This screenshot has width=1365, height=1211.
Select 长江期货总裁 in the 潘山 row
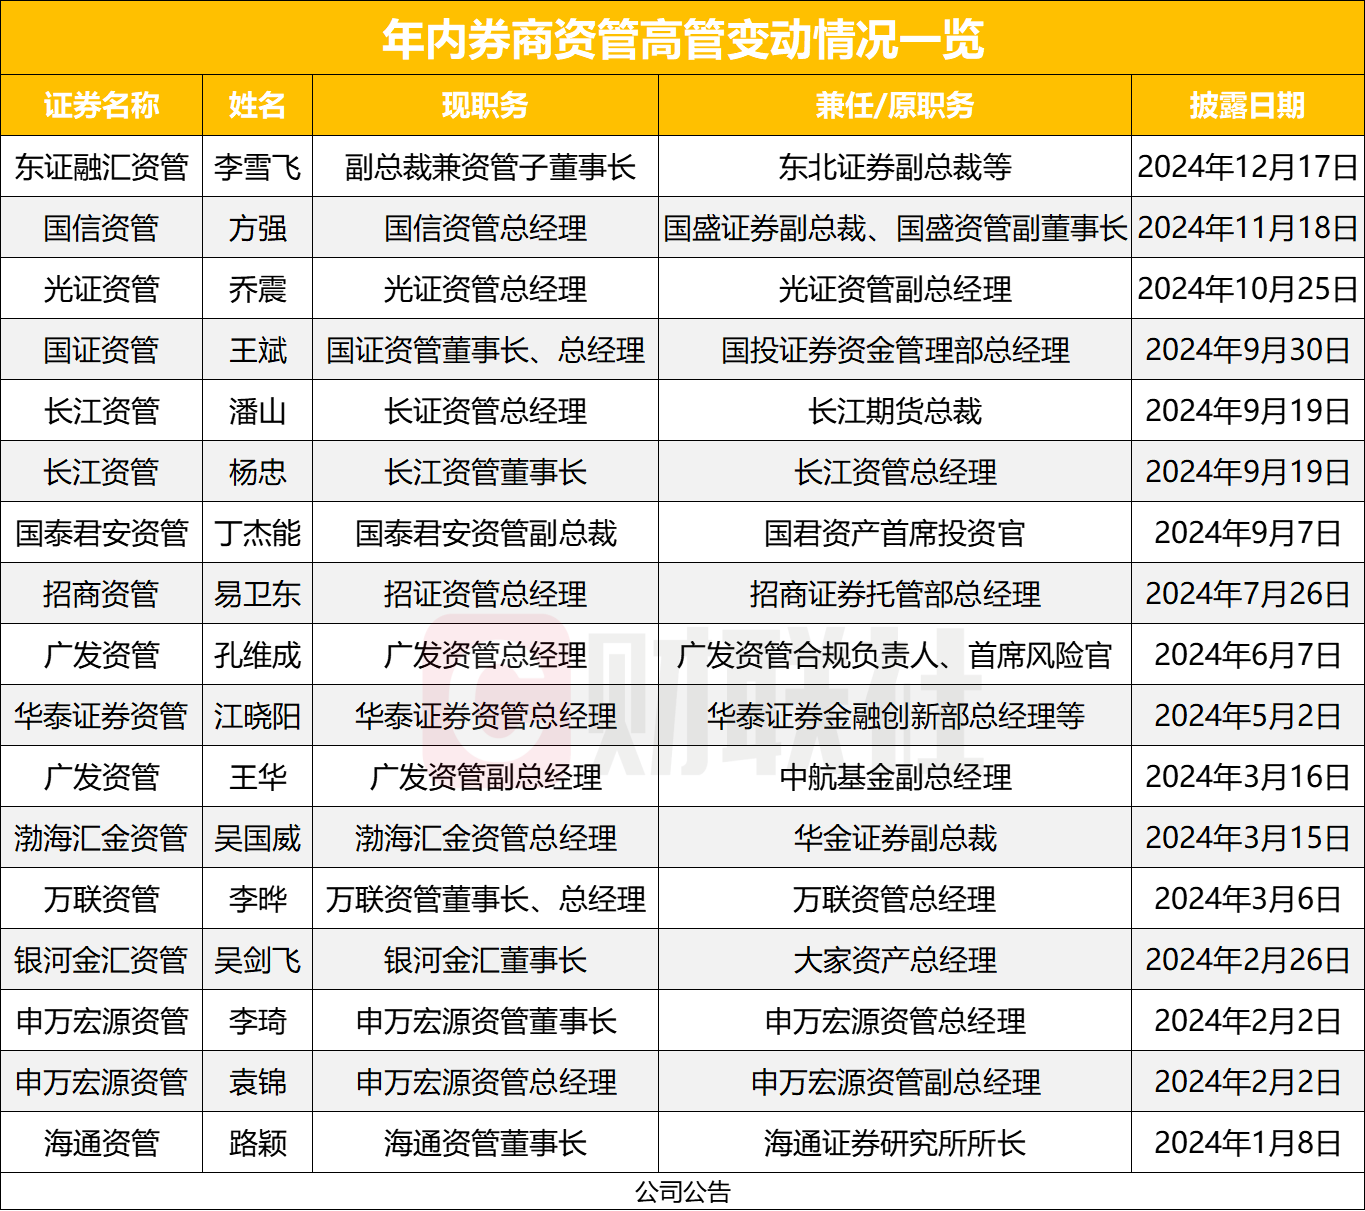point(895,410)
